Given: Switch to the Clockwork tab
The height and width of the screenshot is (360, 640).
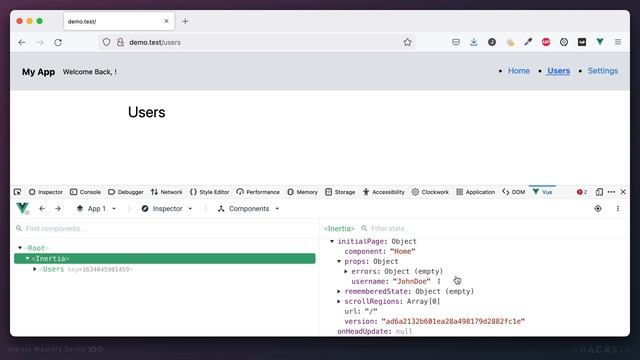Looking at the screenshot, I should (430, 192).
